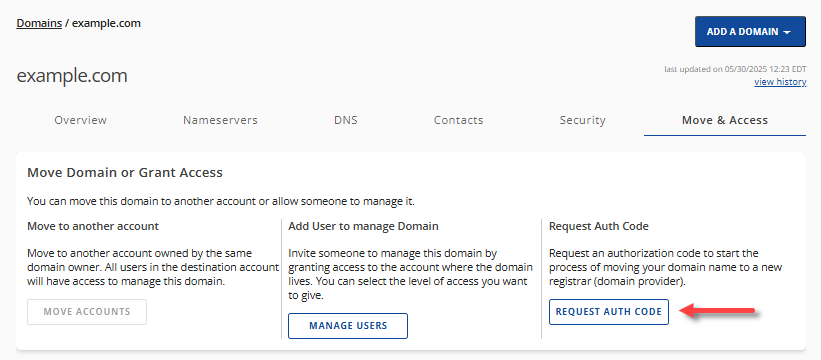
Task: Open the view history link
Action: point(780,82)
